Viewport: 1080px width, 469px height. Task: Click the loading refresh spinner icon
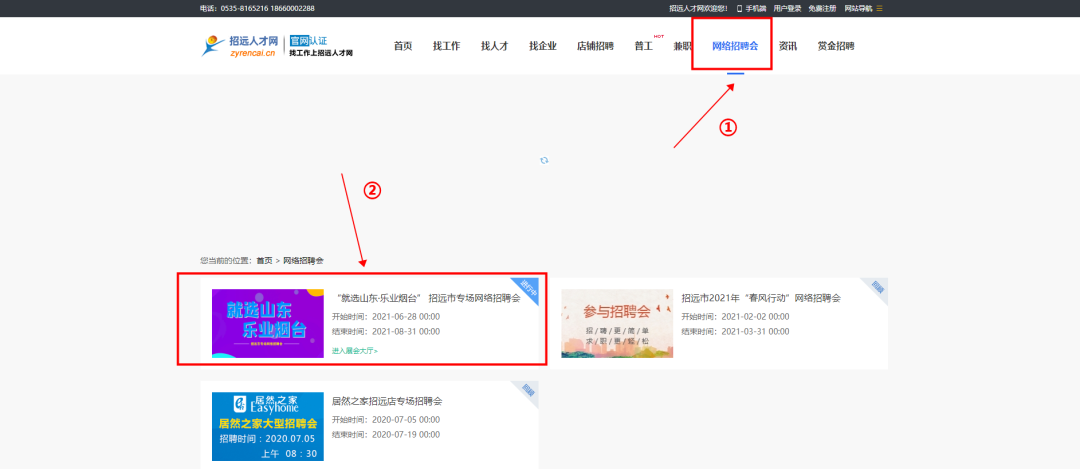tap(544, 160)
